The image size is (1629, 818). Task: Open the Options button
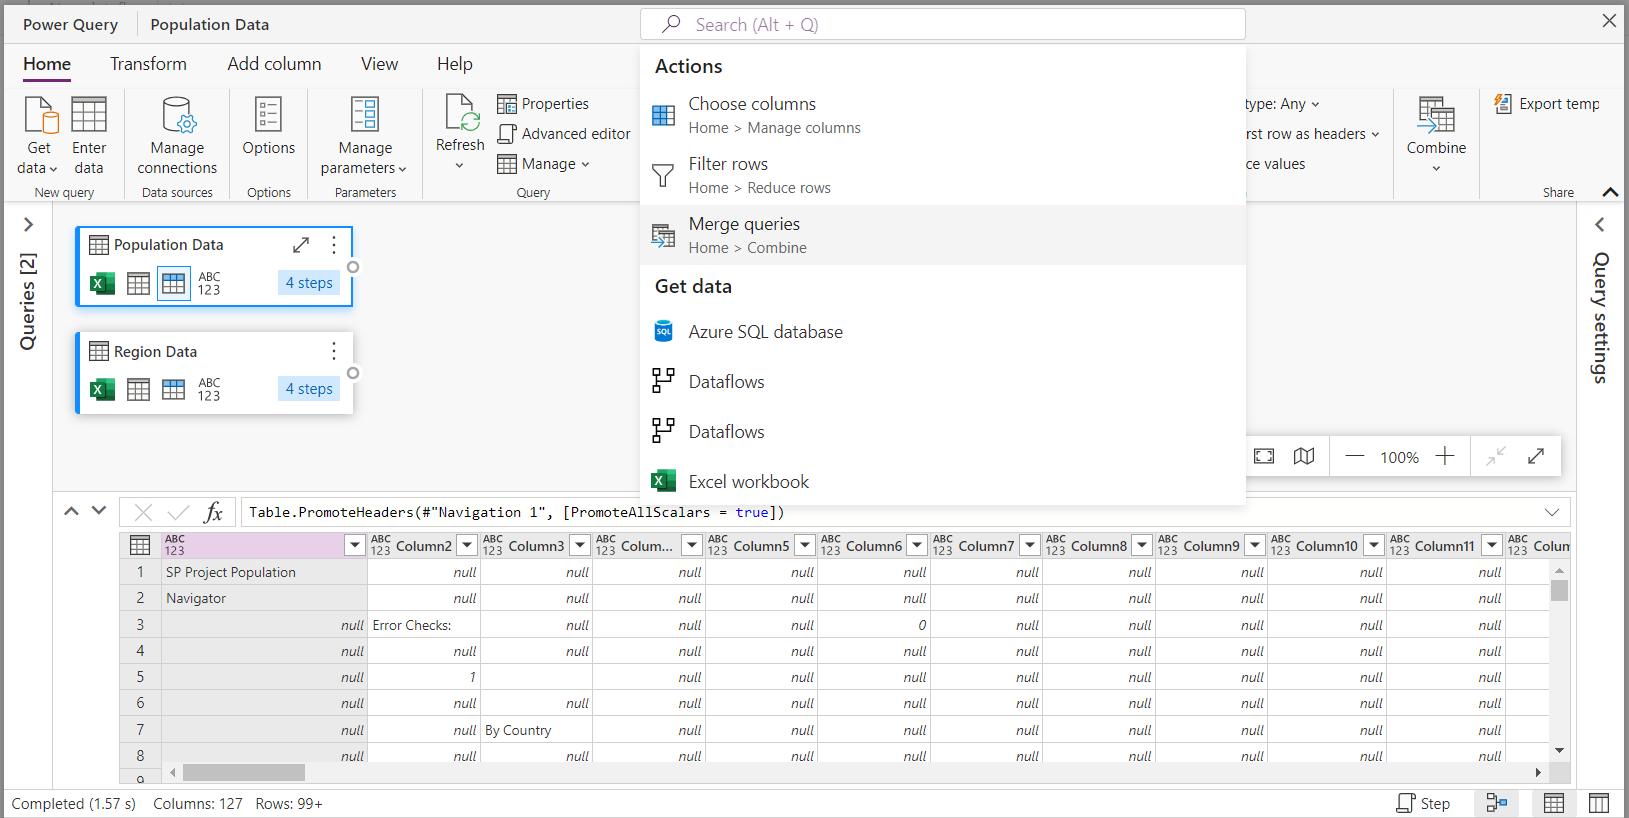[269, 126]
